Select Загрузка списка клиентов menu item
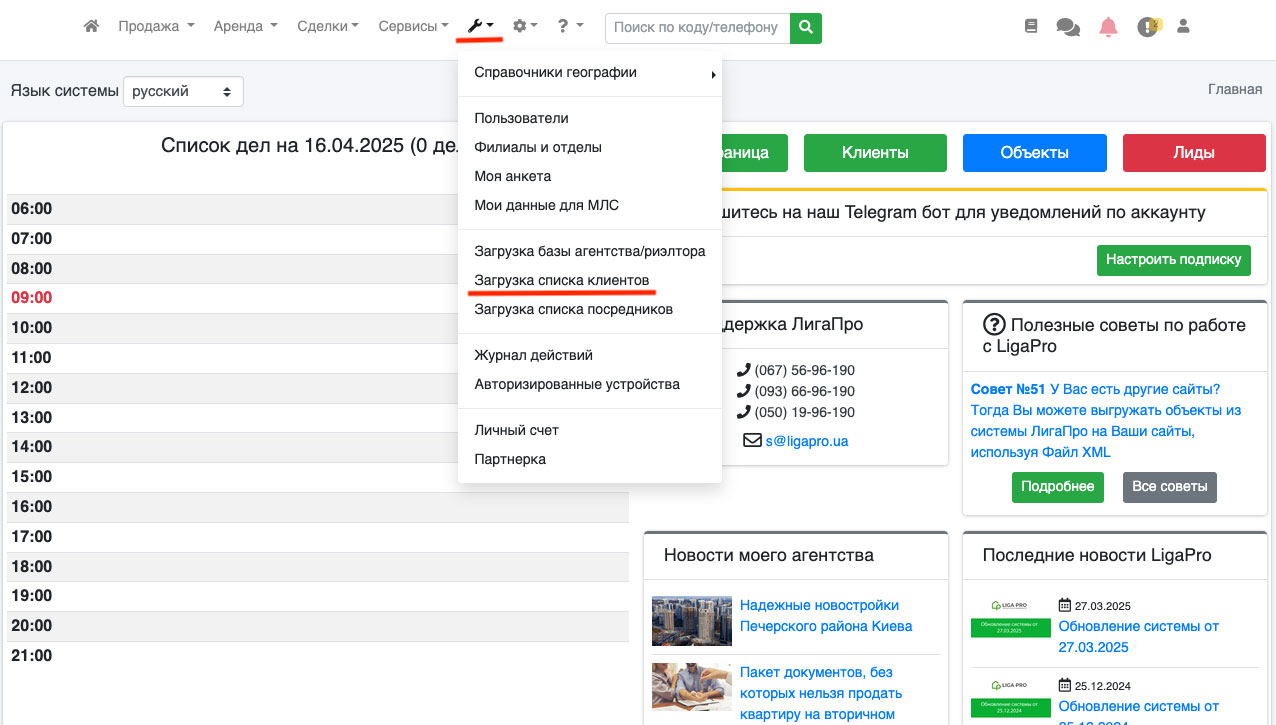 point(562,280)
